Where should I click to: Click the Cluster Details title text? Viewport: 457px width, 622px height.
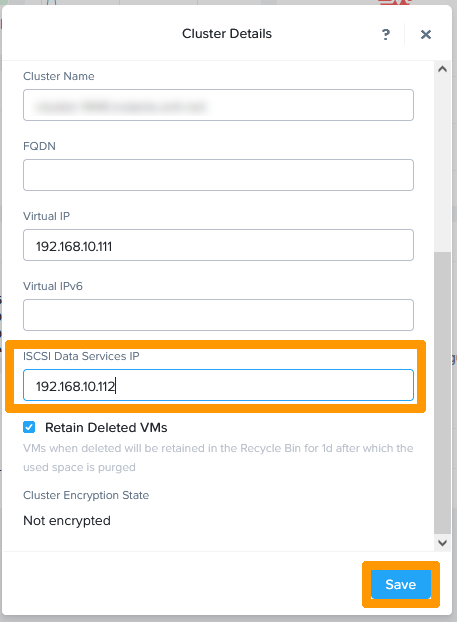(227, 34)
